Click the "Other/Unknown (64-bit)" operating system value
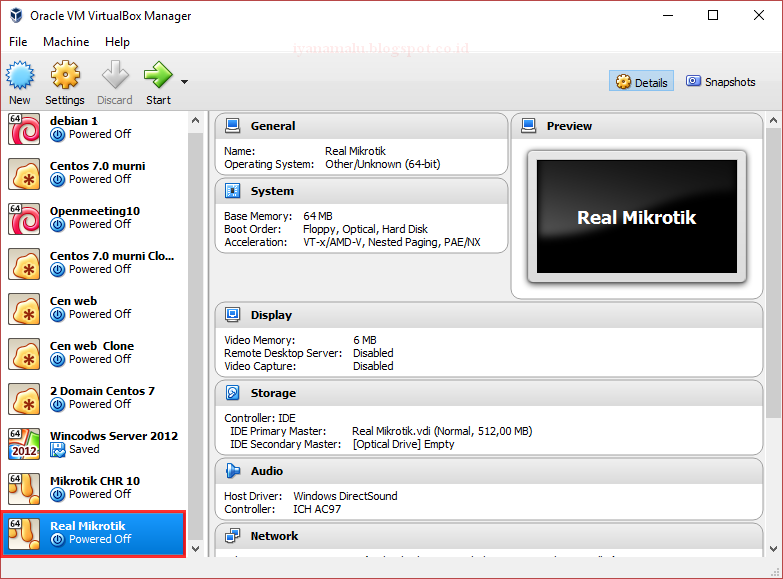This screenshot has width=783, height=579. point(383,164)
